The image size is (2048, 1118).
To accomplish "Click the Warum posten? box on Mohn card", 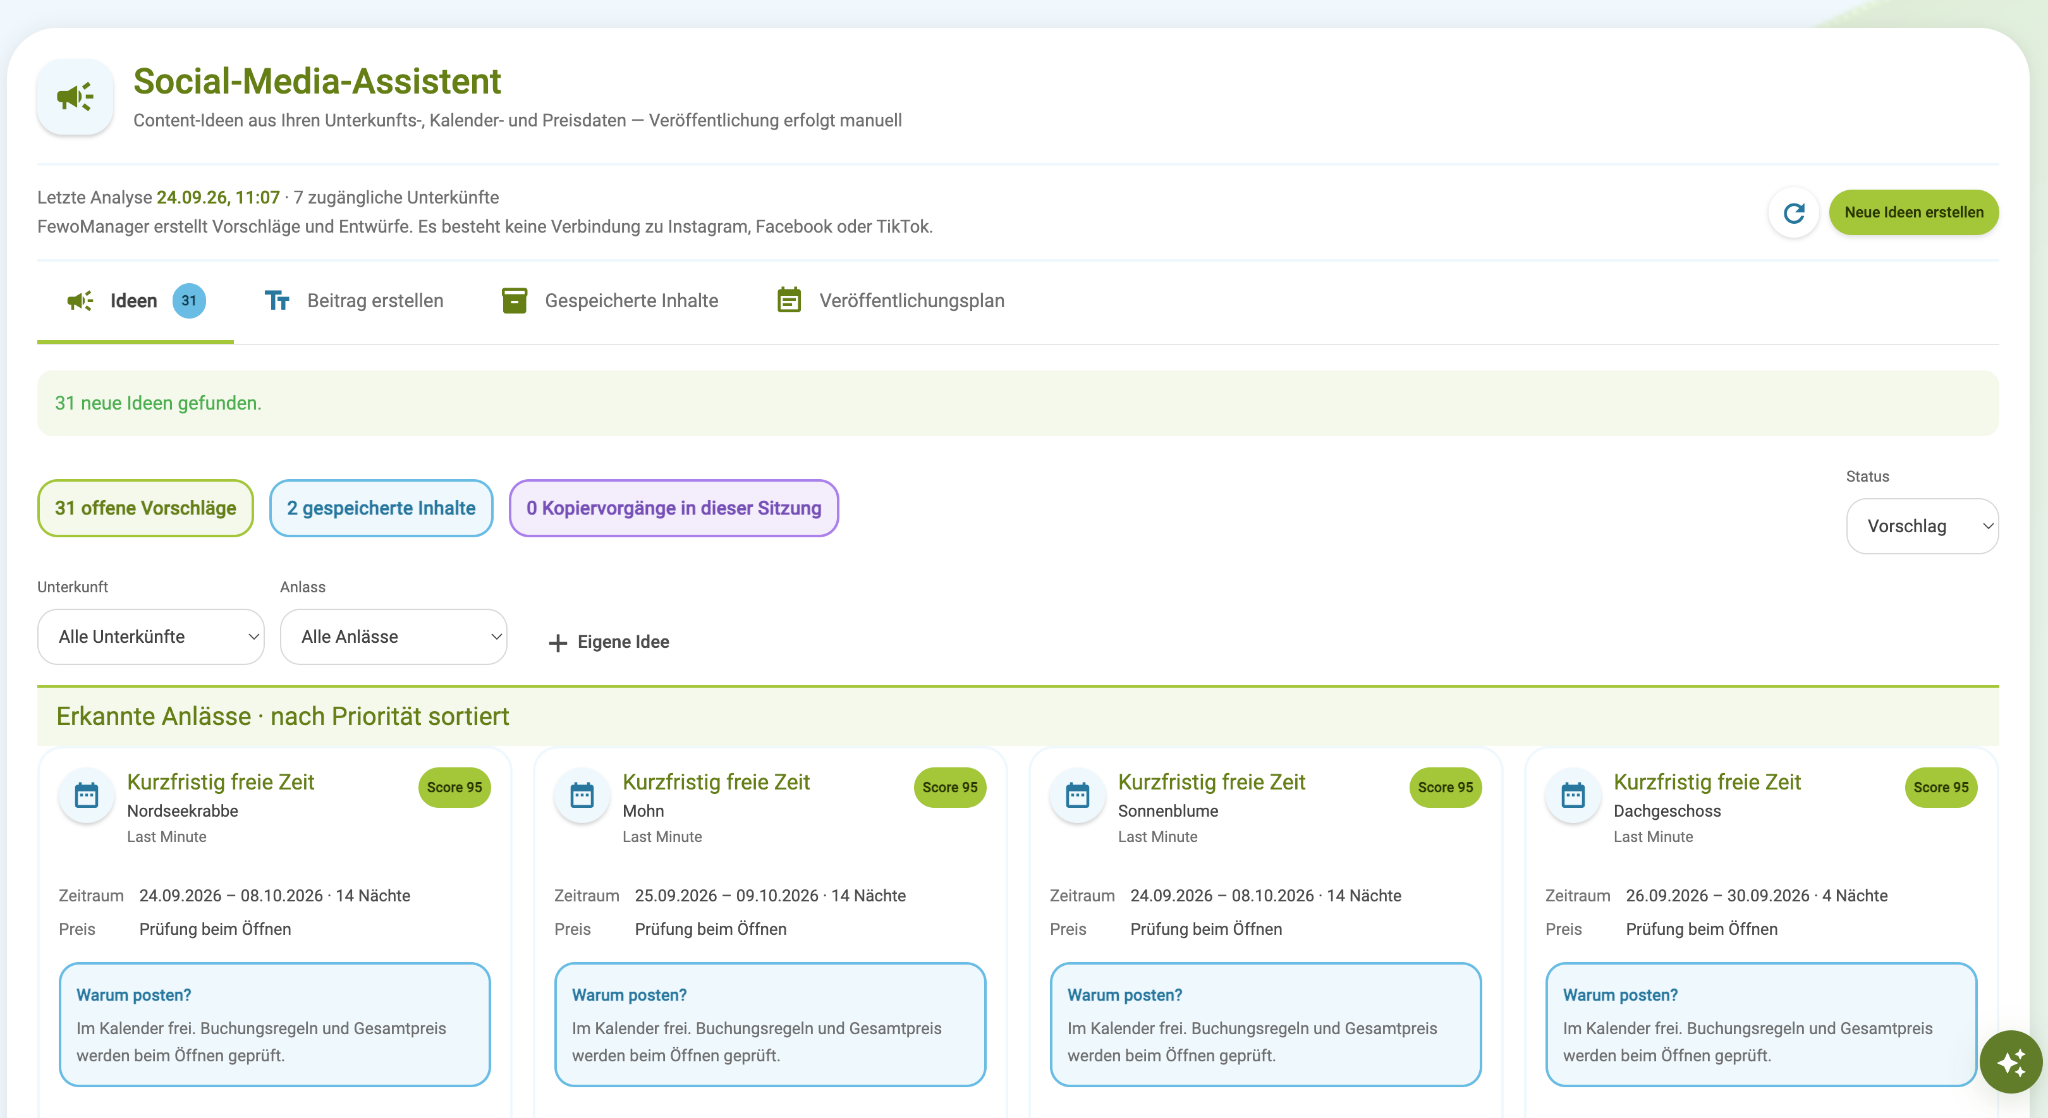I will [x=770, y=1025].
